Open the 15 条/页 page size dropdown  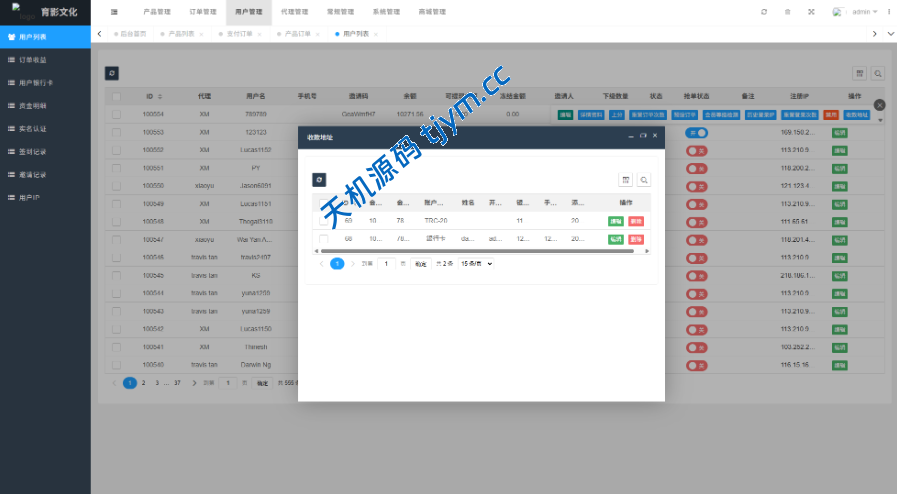tap(476, 264)
